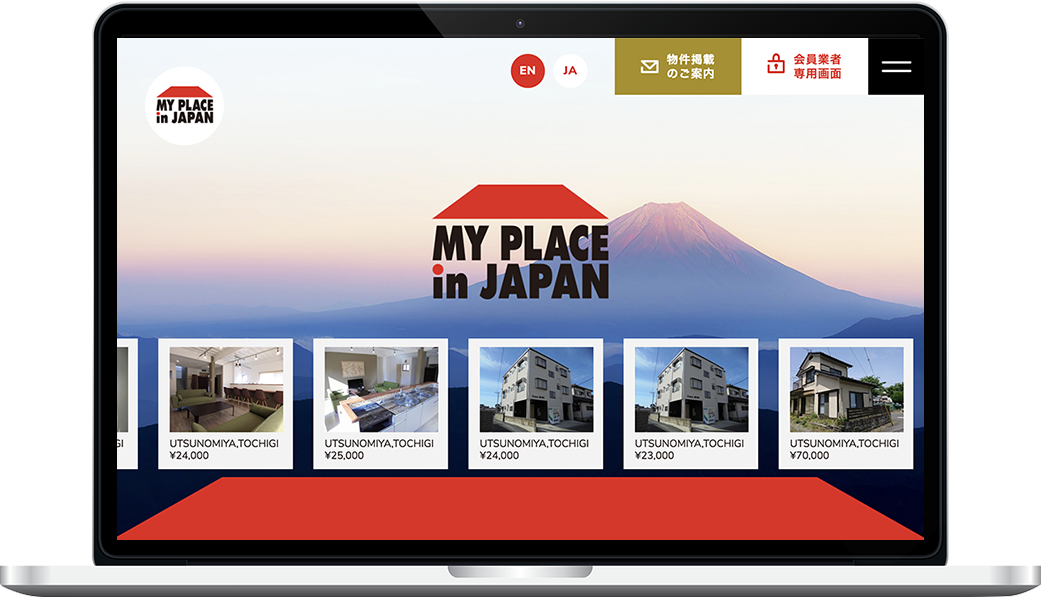Open the kitchen listing photo
This screenshot has width=1041, height=597.
tap(381, 389)
